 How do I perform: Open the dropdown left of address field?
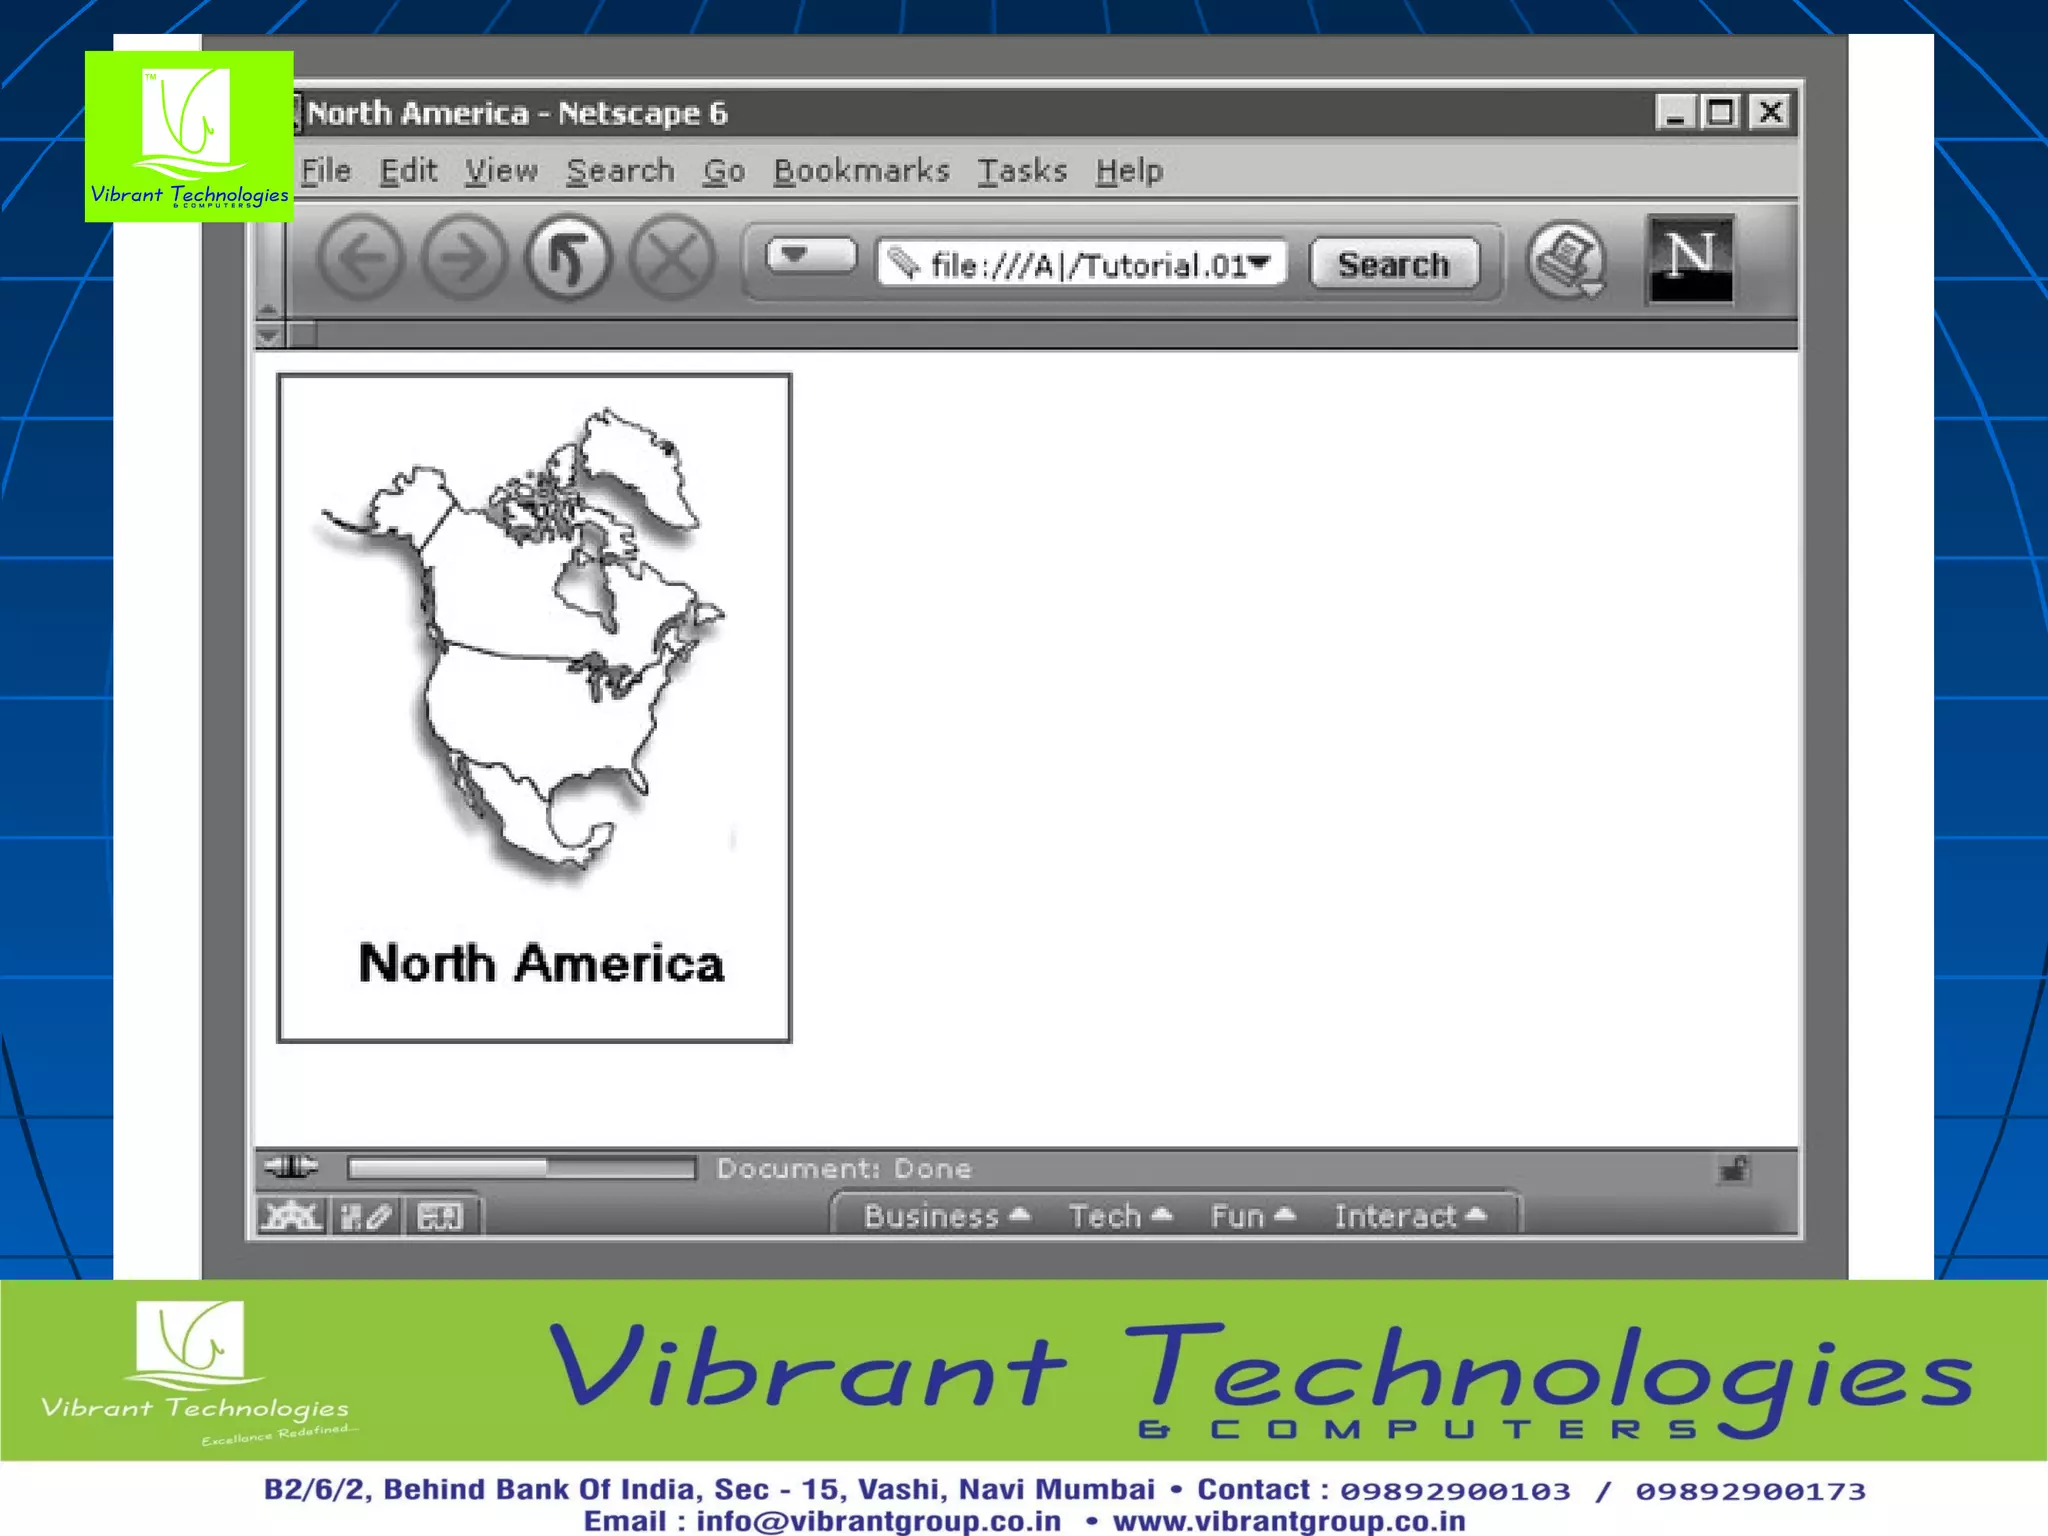[x=811, y=255]
